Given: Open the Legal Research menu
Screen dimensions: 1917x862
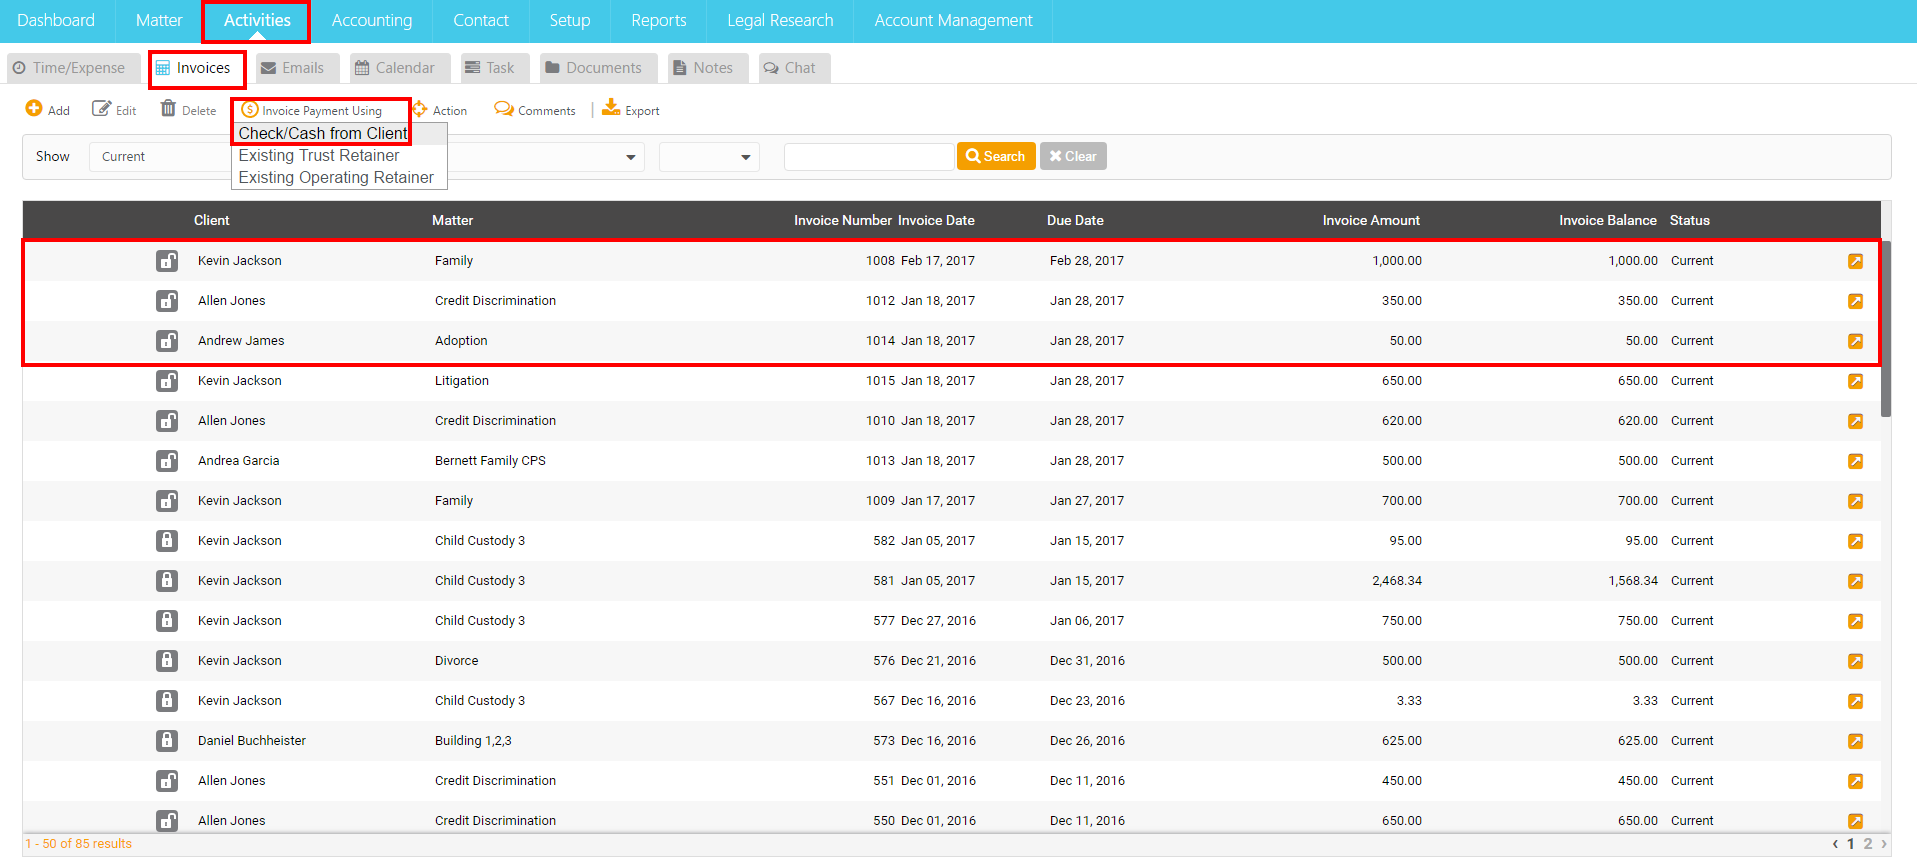Looking at the screenshot, I should click(x=780, y=20).
